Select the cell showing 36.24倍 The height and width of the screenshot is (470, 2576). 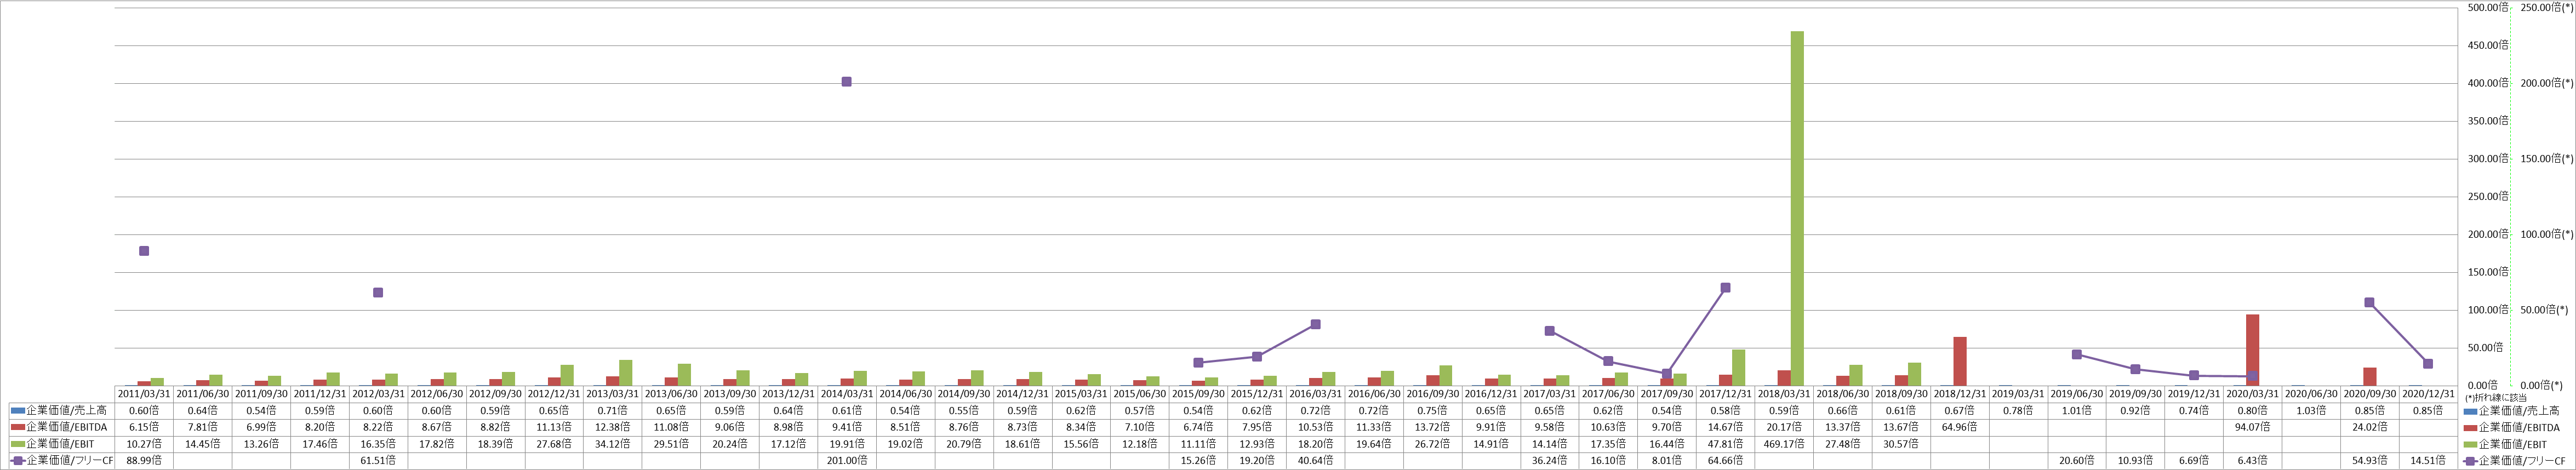point(1549,461)
